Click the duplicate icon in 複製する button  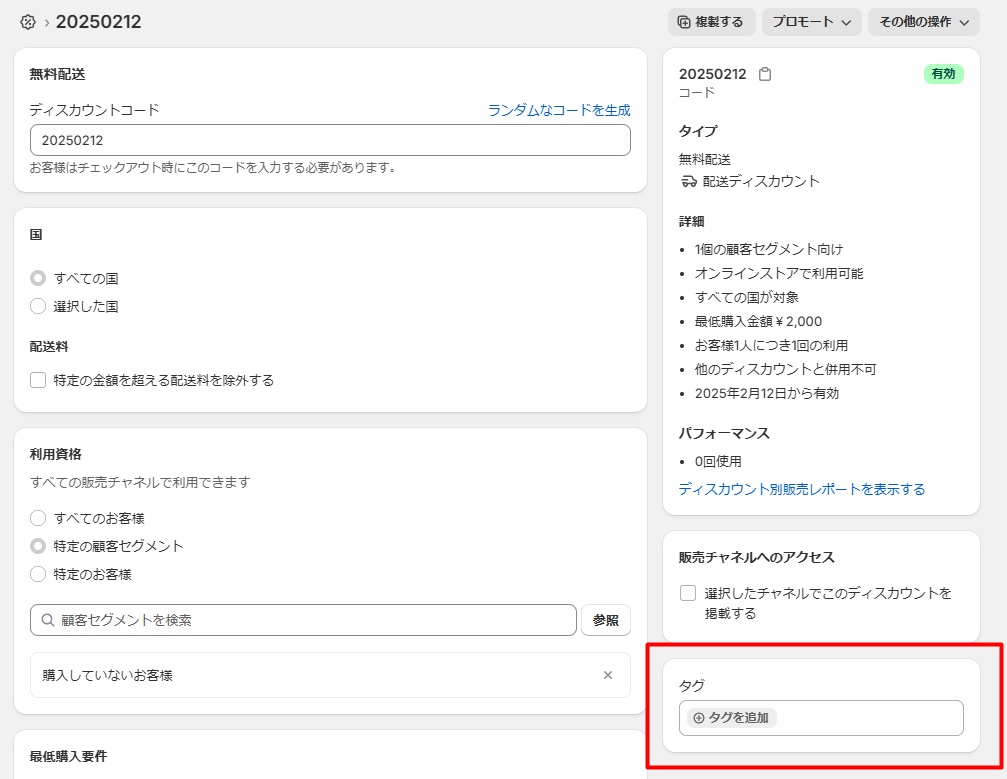tap(684, 22)
